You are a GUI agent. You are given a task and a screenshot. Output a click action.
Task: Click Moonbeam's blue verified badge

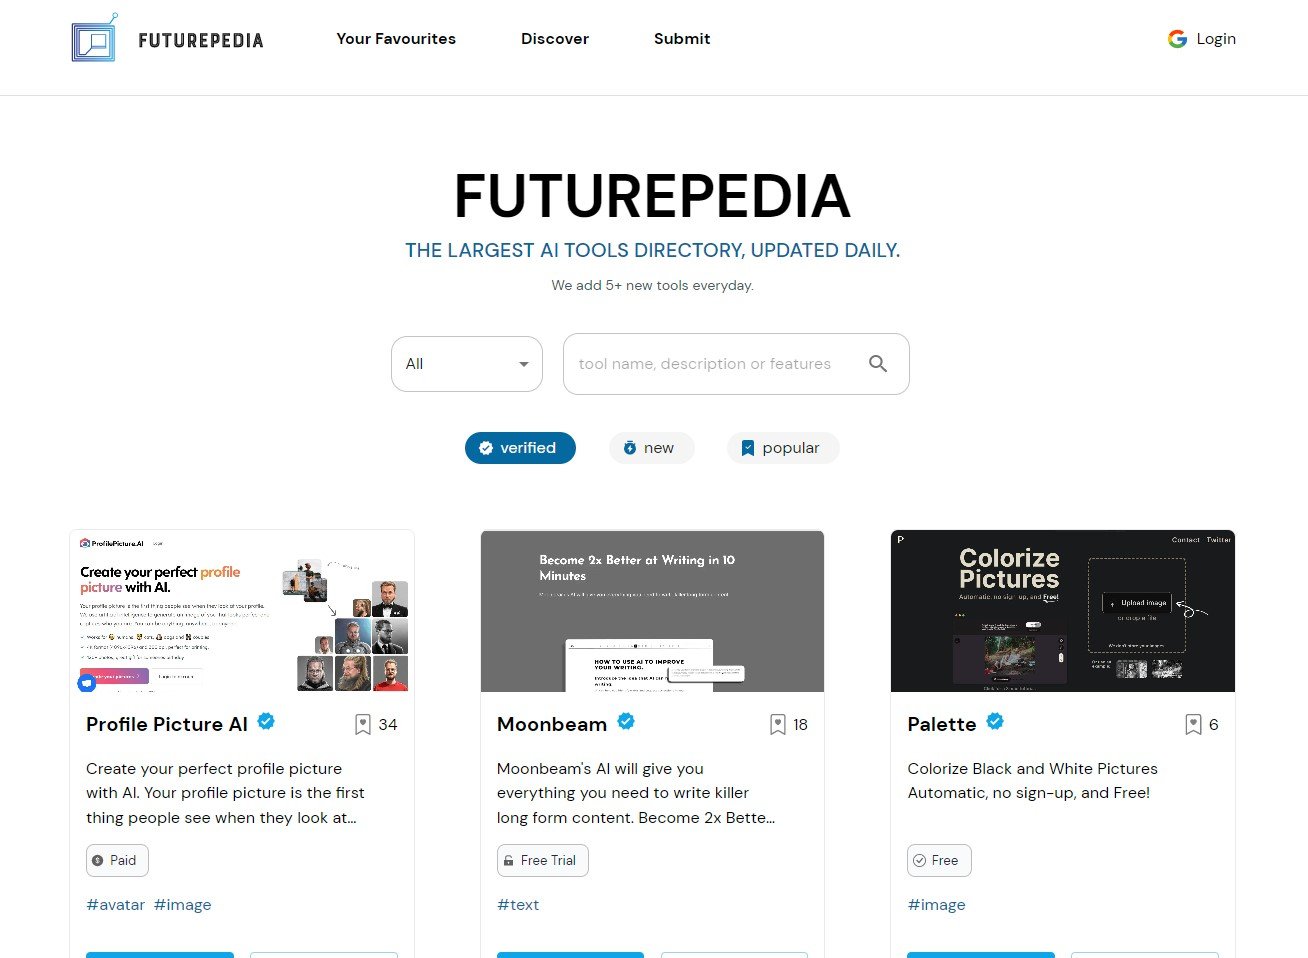click(x=626, y=721)
